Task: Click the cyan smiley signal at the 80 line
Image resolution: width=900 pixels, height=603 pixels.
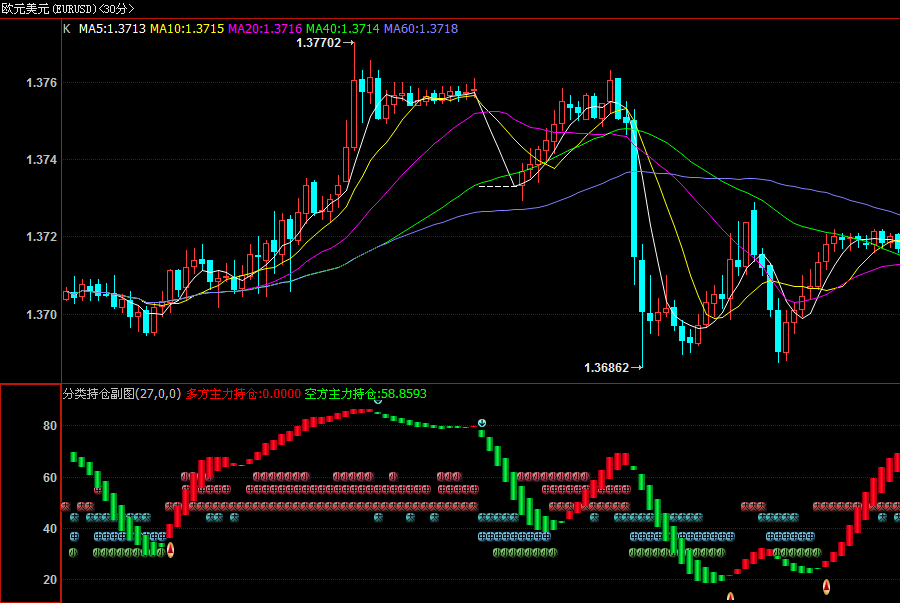Action: [482, 423]
